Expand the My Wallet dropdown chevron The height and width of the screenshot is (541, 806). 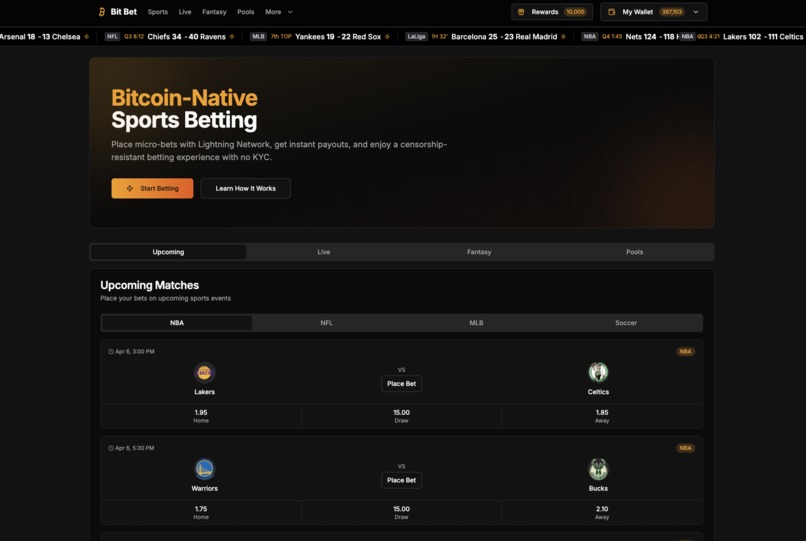coord(695,12)
